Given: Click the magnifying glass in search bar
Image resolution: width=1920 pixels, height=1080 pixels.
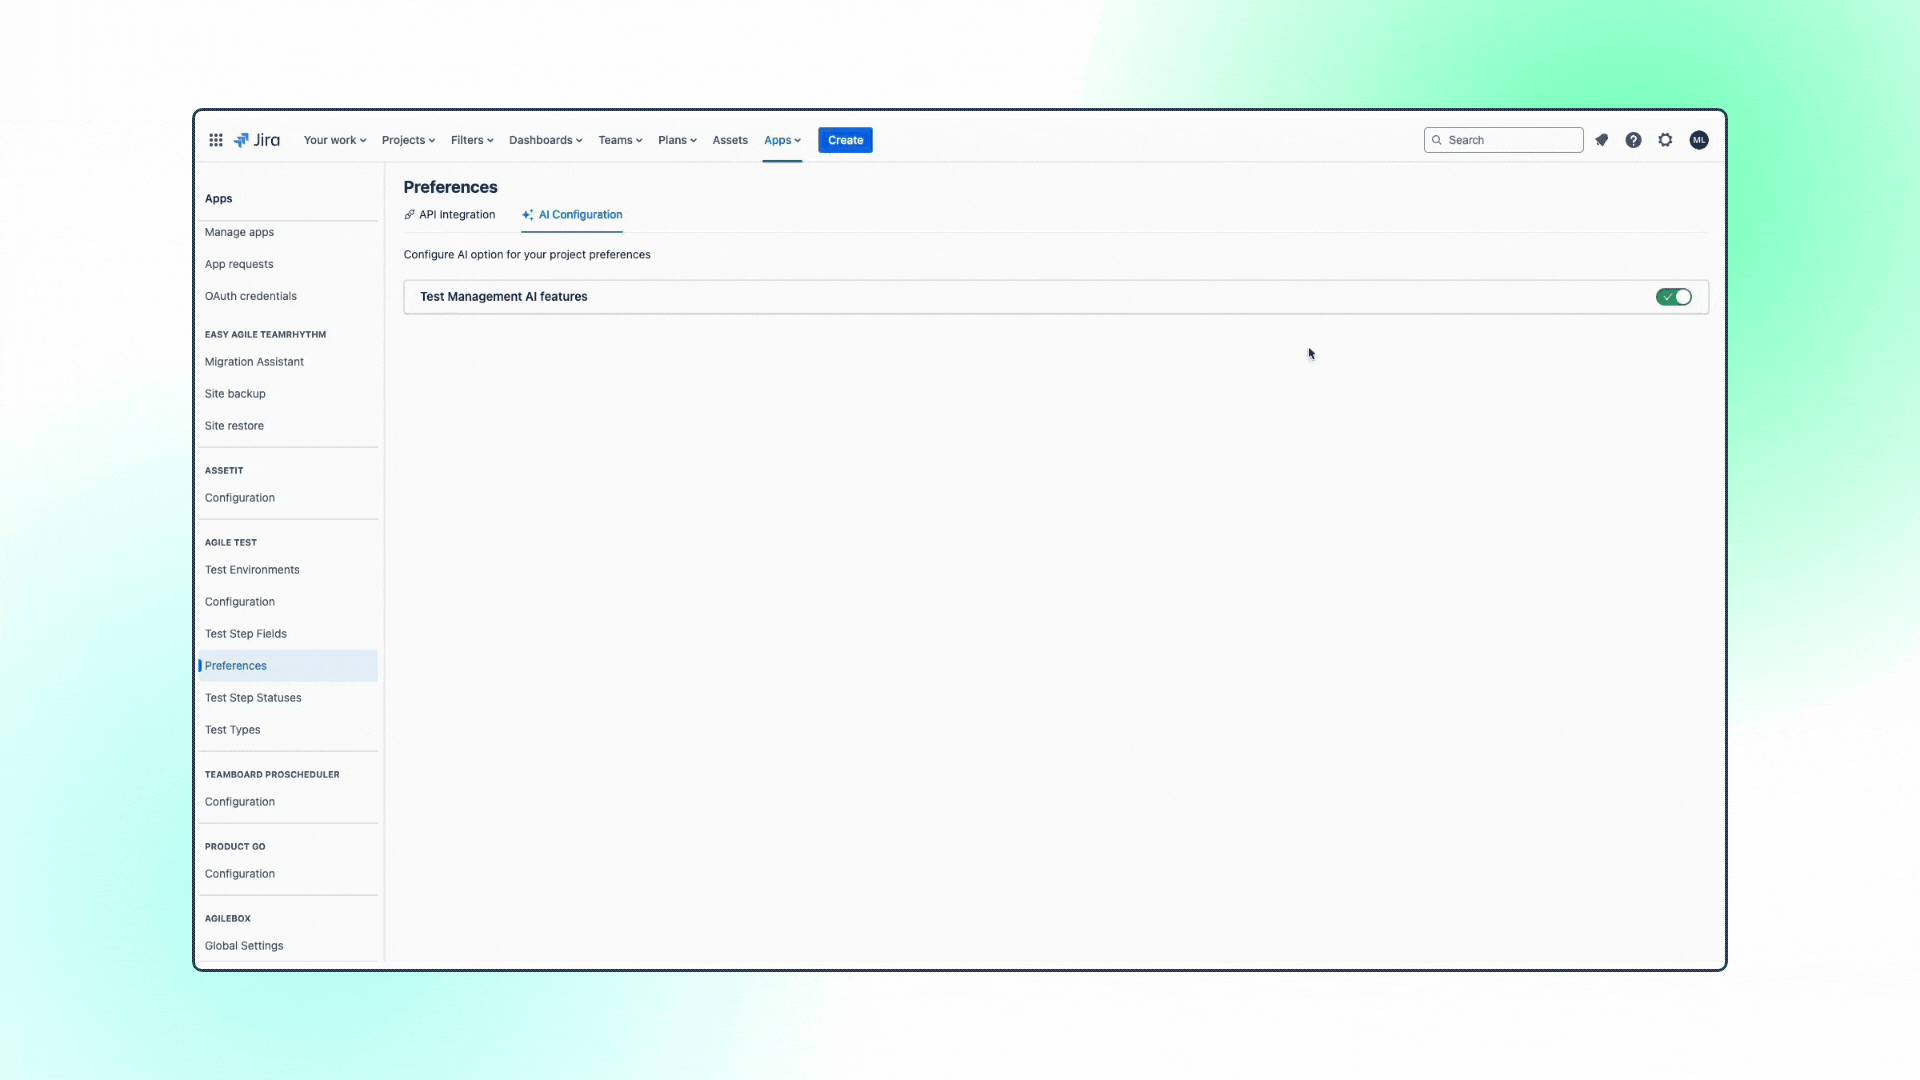Looking at the screenshot, I should (1436, 140).
